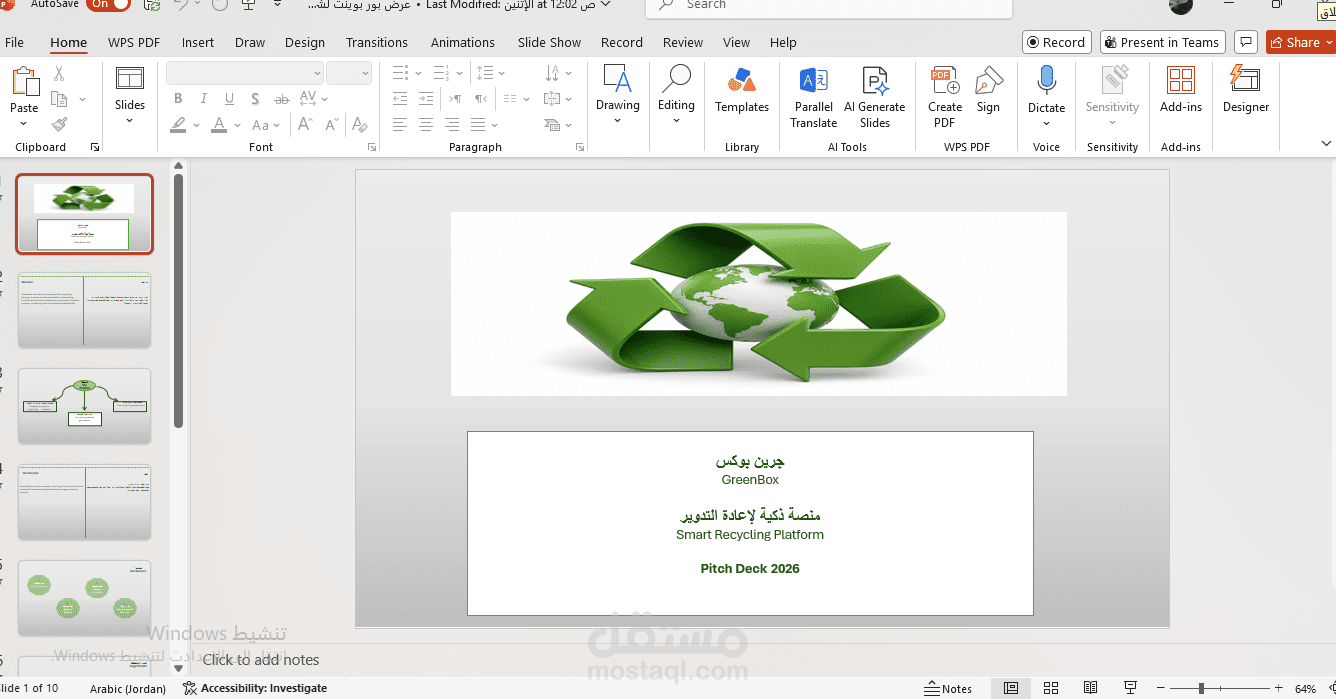Open Slide Show tab
The width and height of the screenshot is (1336, 699).
549,42
